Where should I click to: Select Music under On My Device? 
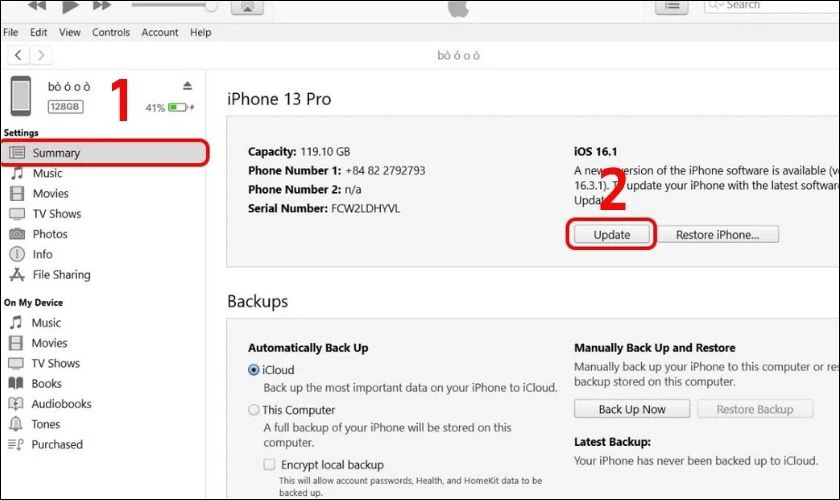46,323
